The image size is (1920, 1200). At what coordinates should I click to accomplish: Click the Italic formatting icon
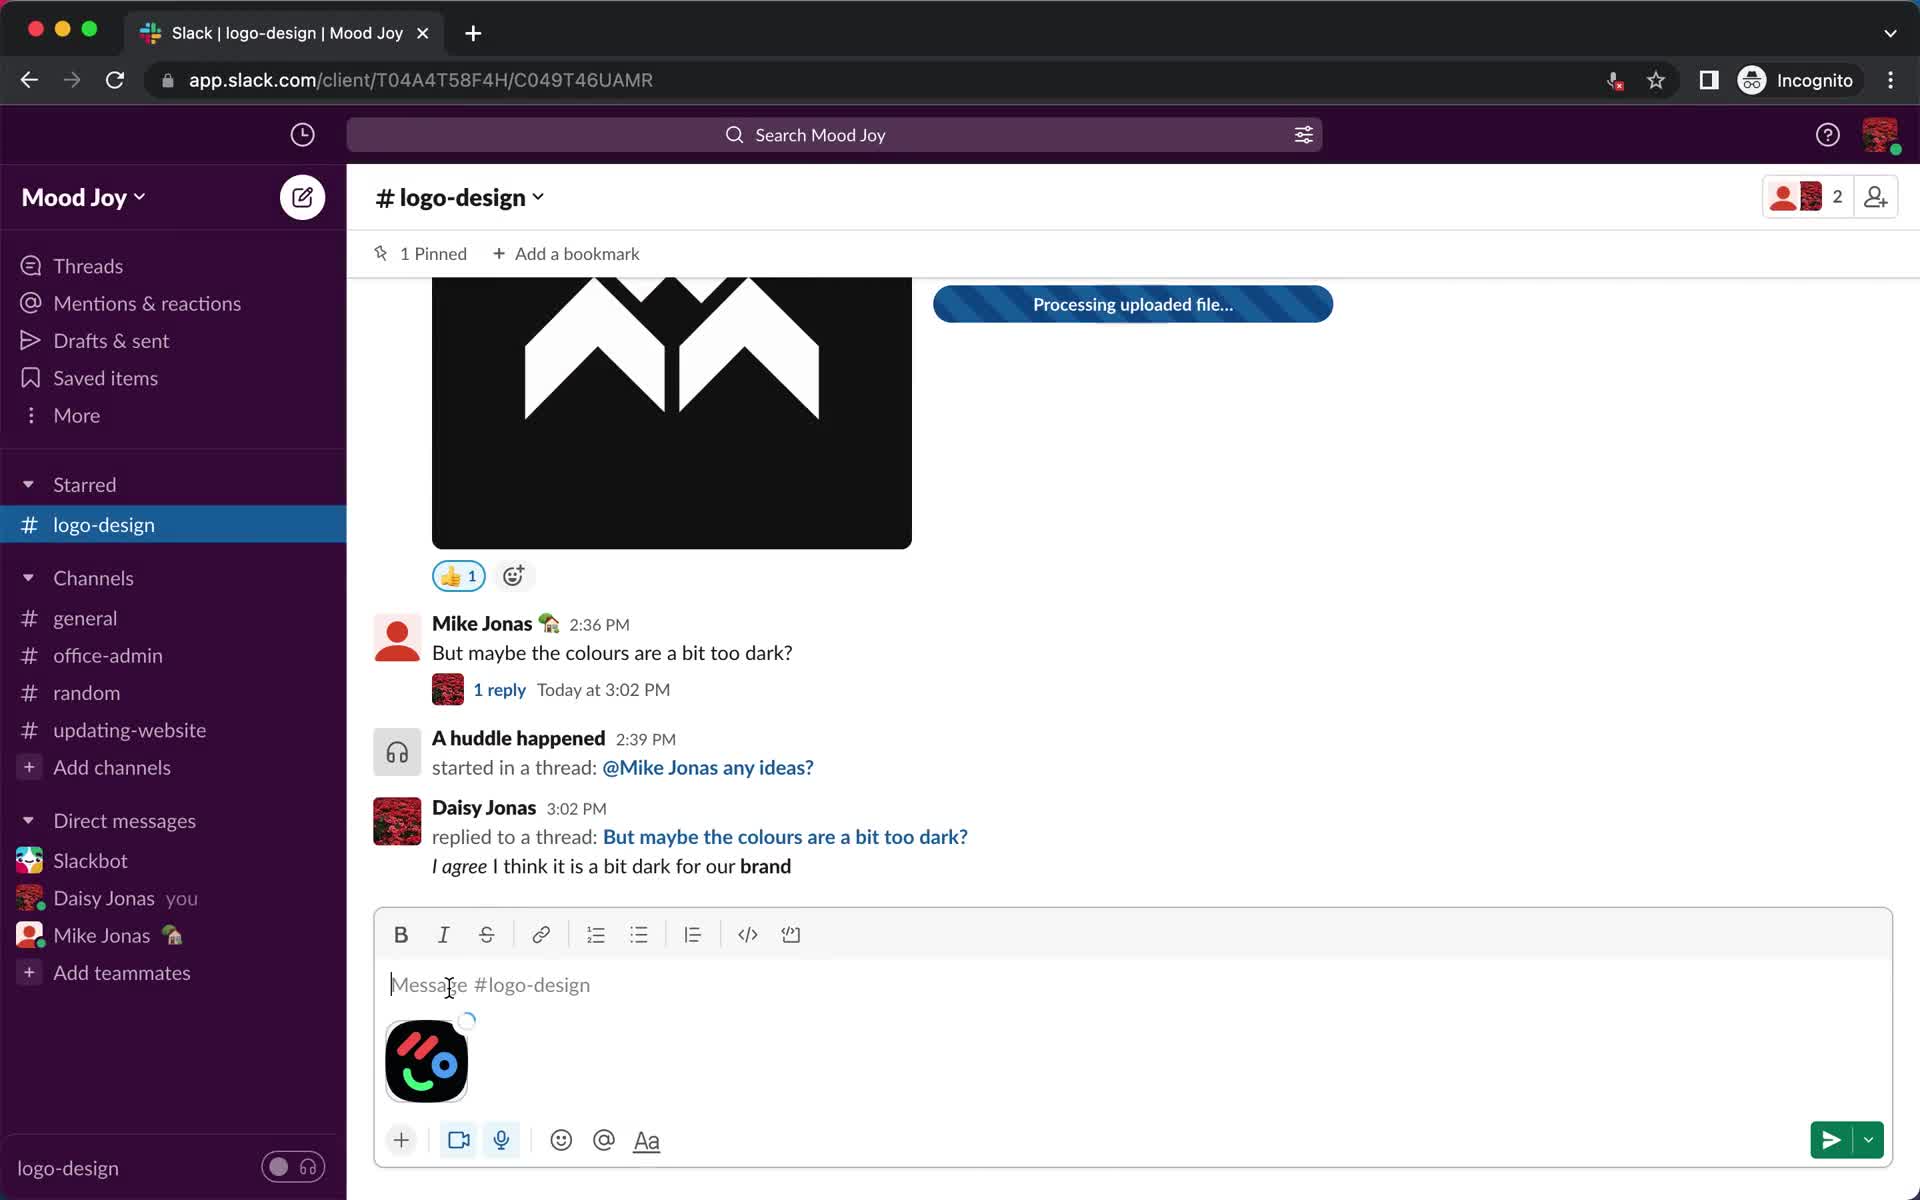point(442,935)
